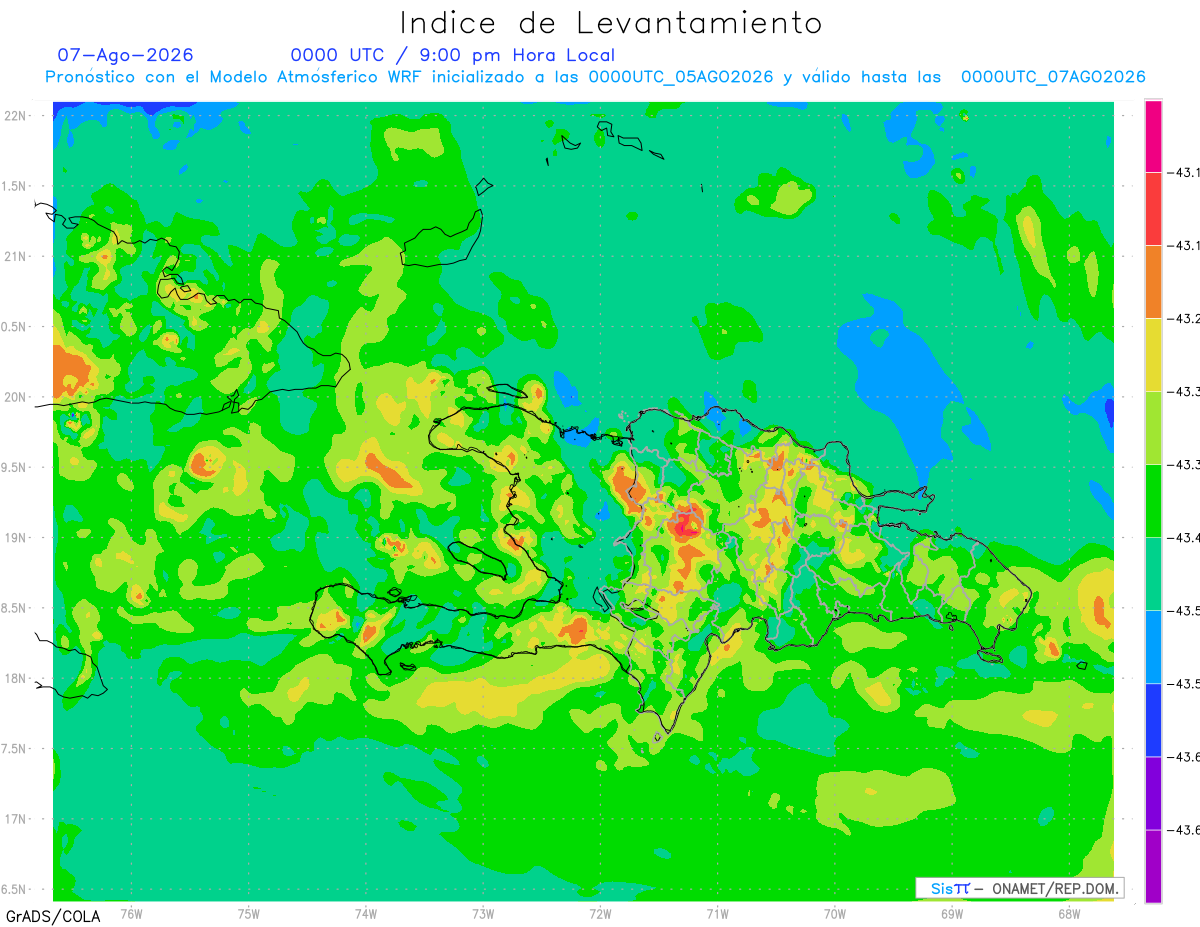Pick the red swatch in the color bar
This screenshot has height=927, width=1200.
(1153, 209)
